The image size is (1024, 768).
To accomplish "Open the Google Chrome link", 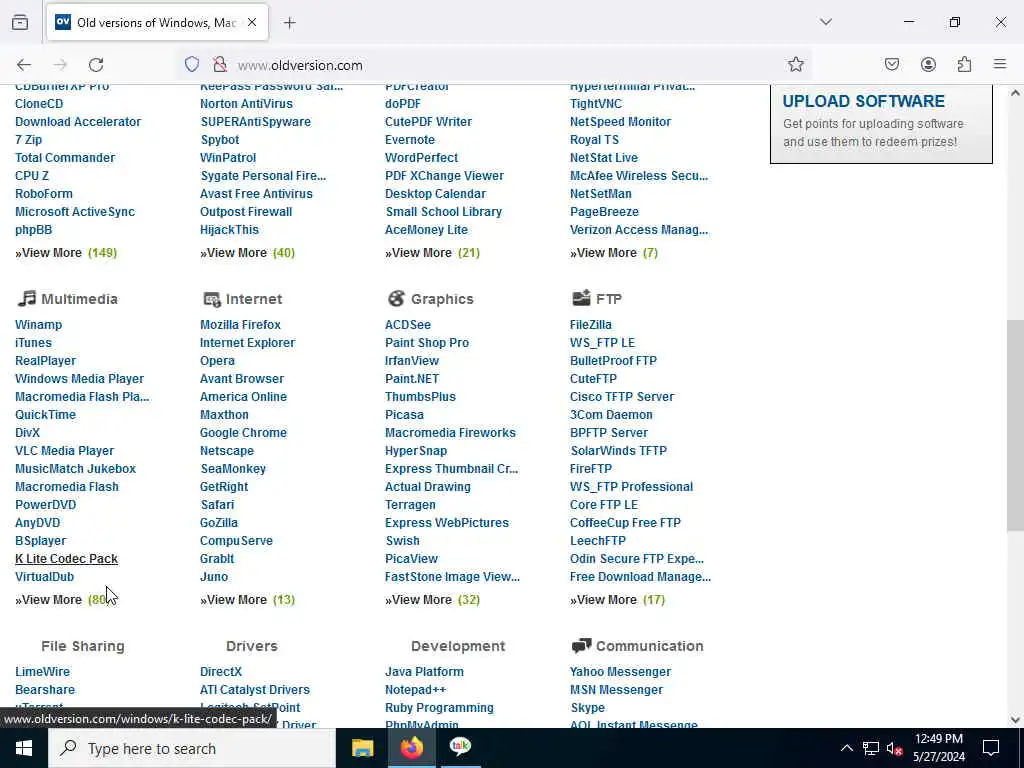I will 243,433.
